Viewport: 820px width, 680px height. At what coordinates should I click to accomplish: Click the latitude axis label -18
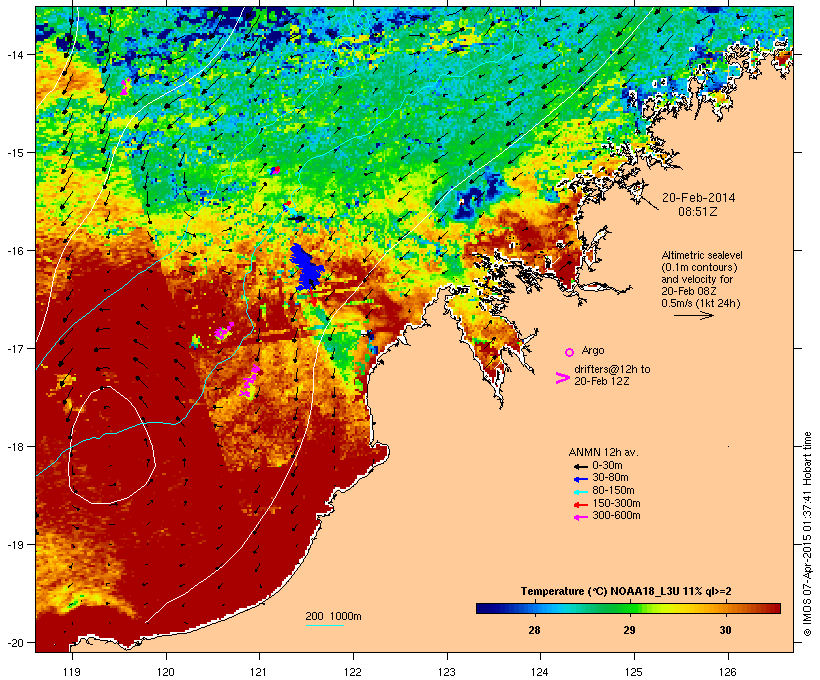(x=15, y=447)
